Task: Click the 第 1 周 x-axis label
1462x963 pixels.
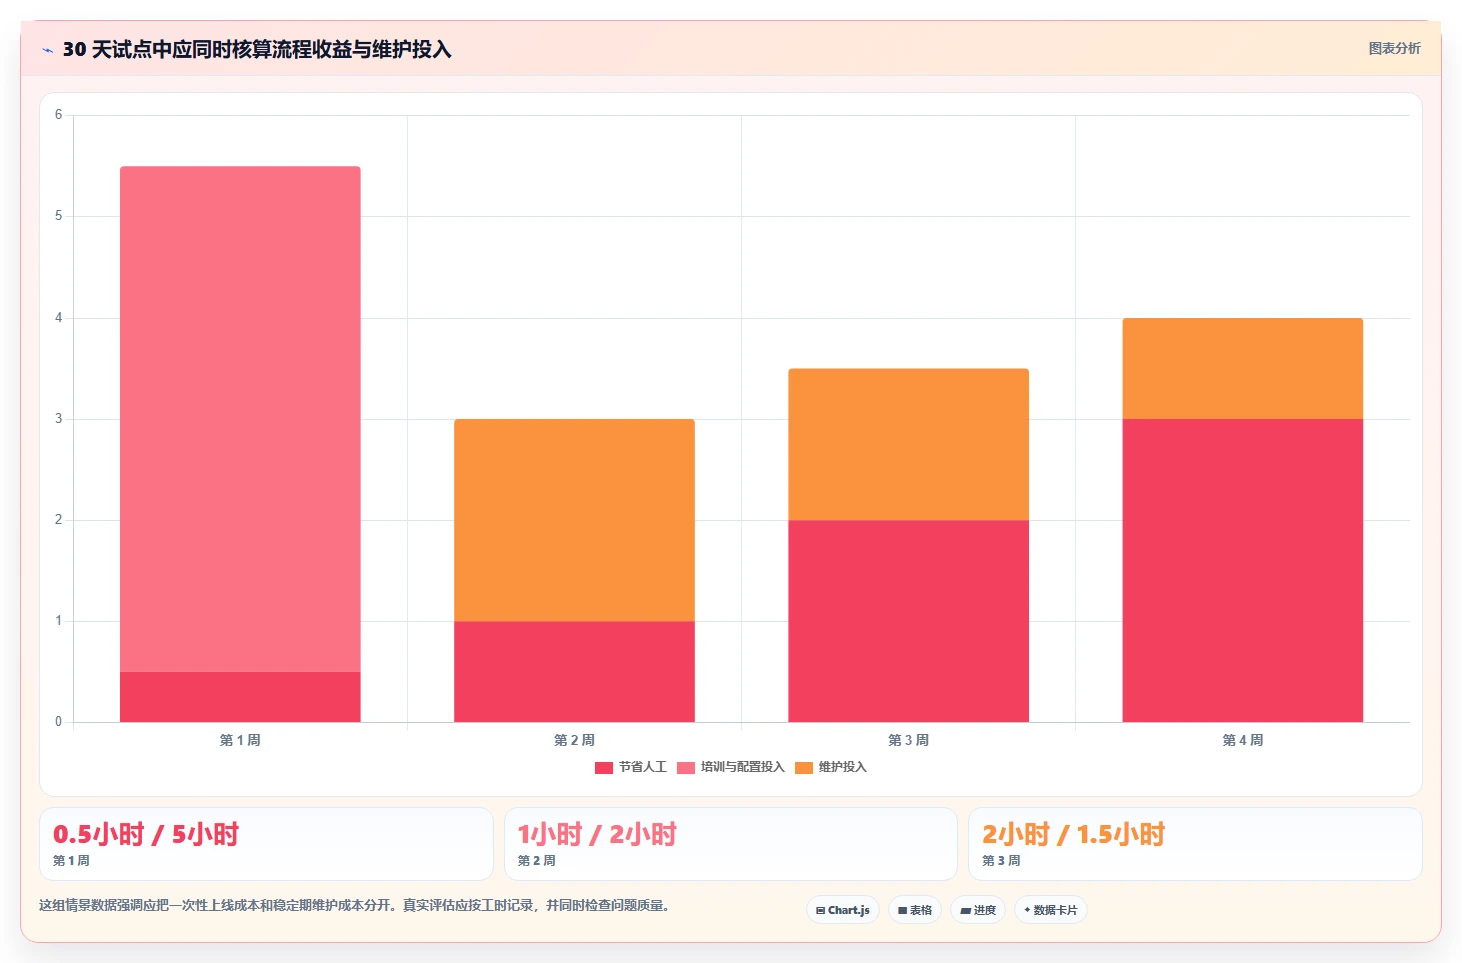Action: [x=240, y=740]
